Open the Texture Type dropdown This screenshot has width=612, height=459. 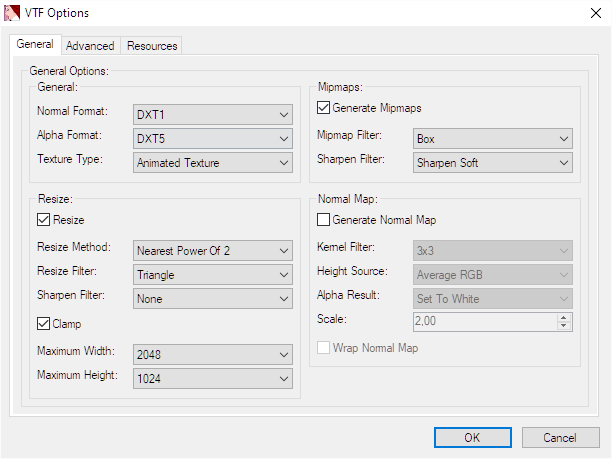point(213,163)
